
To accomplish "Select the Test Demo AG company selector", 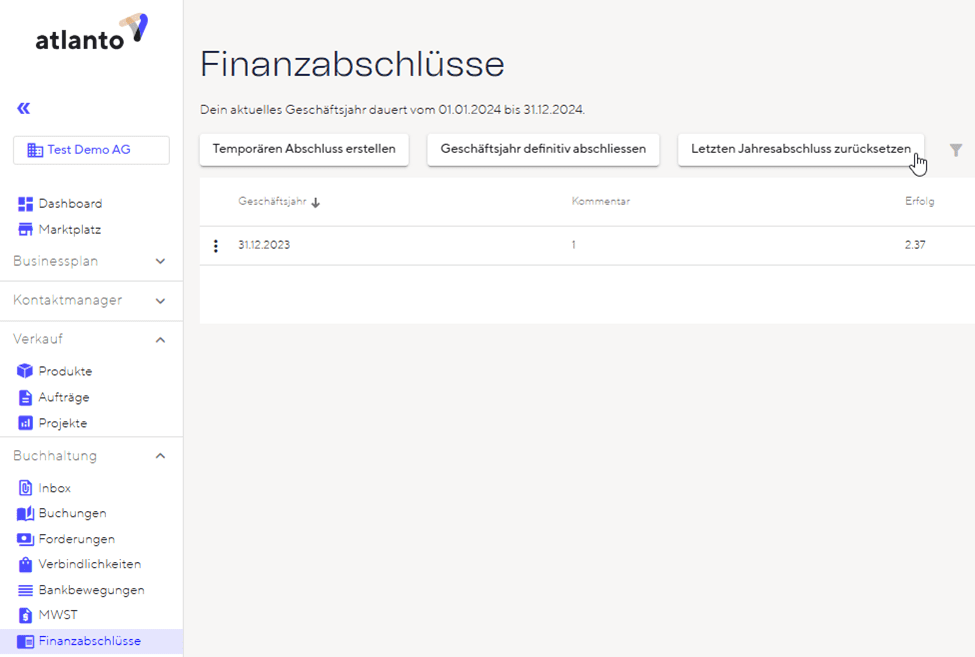I will [x=91, y=150].
